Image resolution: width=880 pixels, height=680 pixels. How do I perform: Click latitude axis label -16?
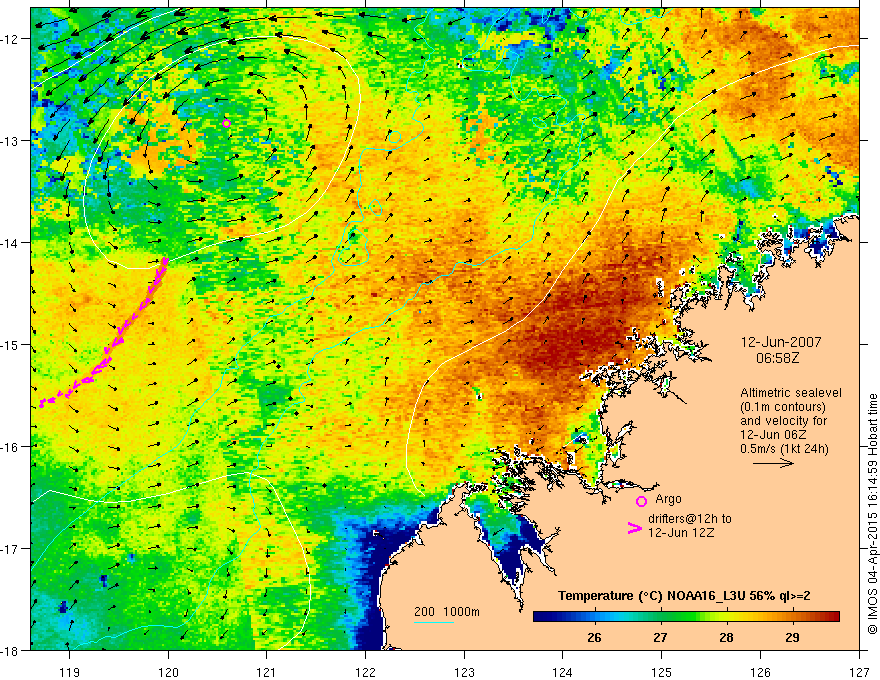(11, 447)
